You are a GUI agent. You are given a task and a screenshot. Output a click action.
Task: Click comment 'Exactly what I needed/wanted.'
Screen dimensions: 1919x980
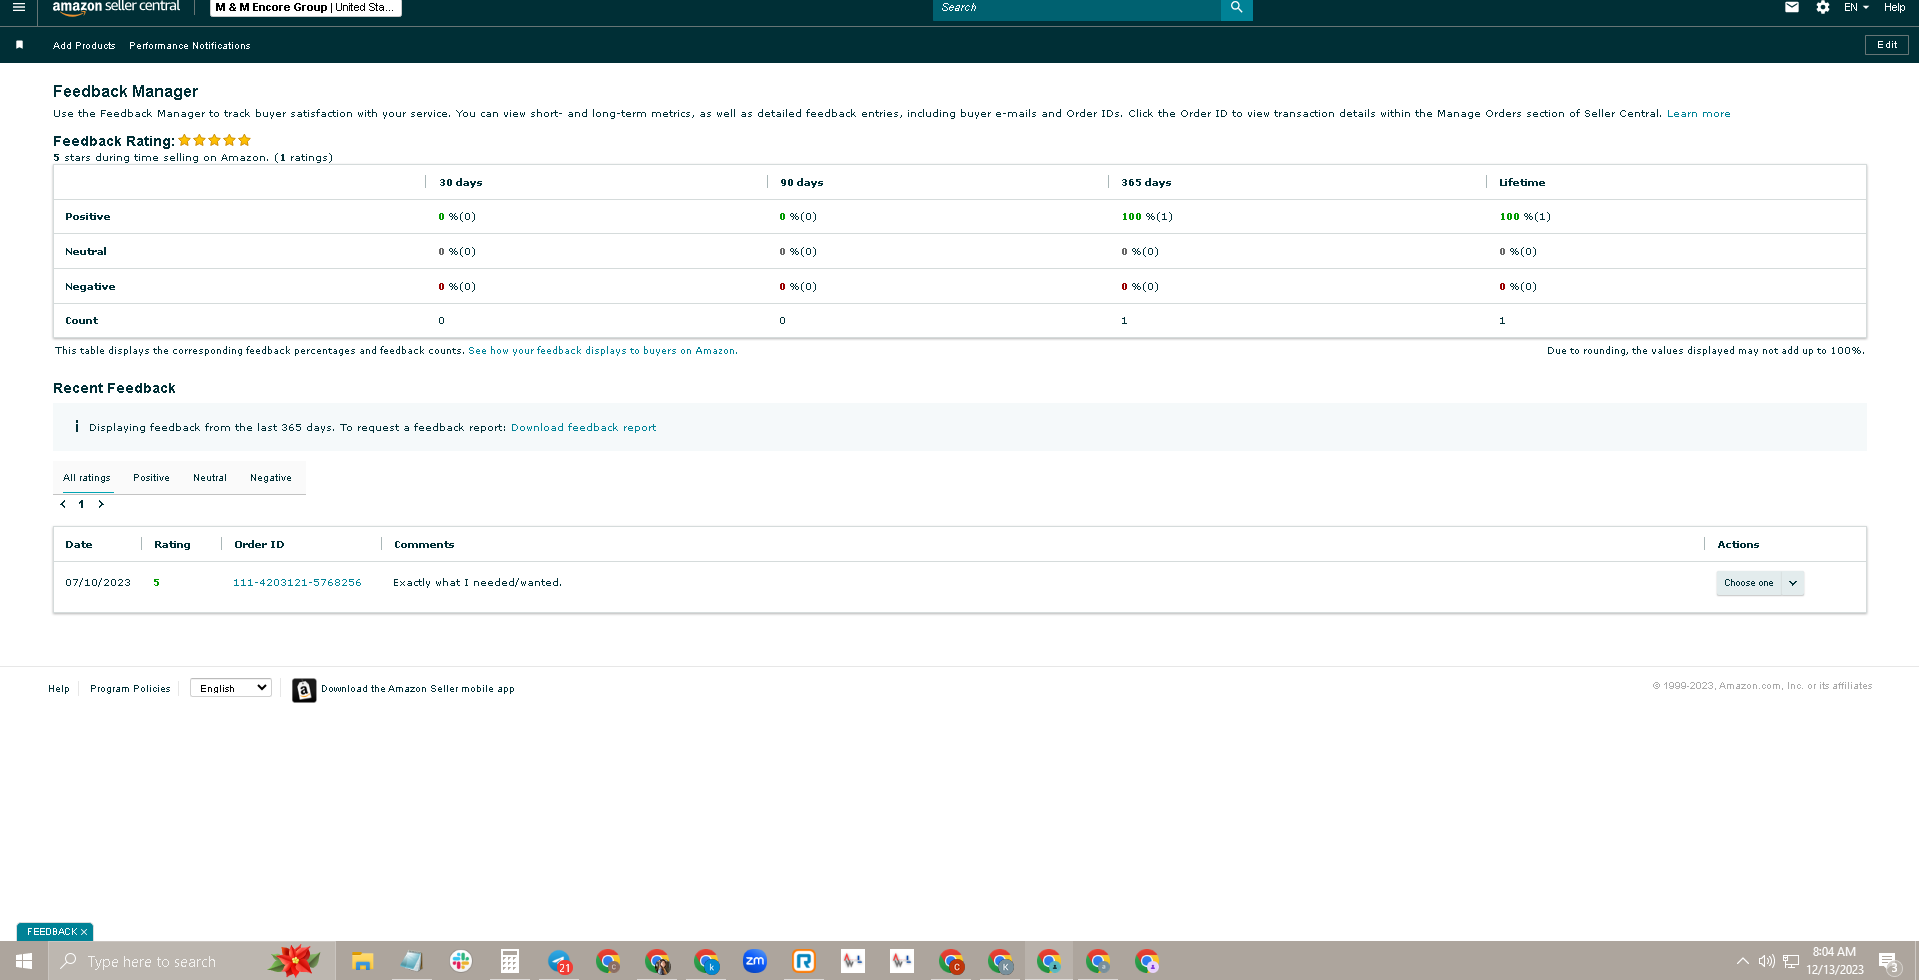tap(477, 583)
